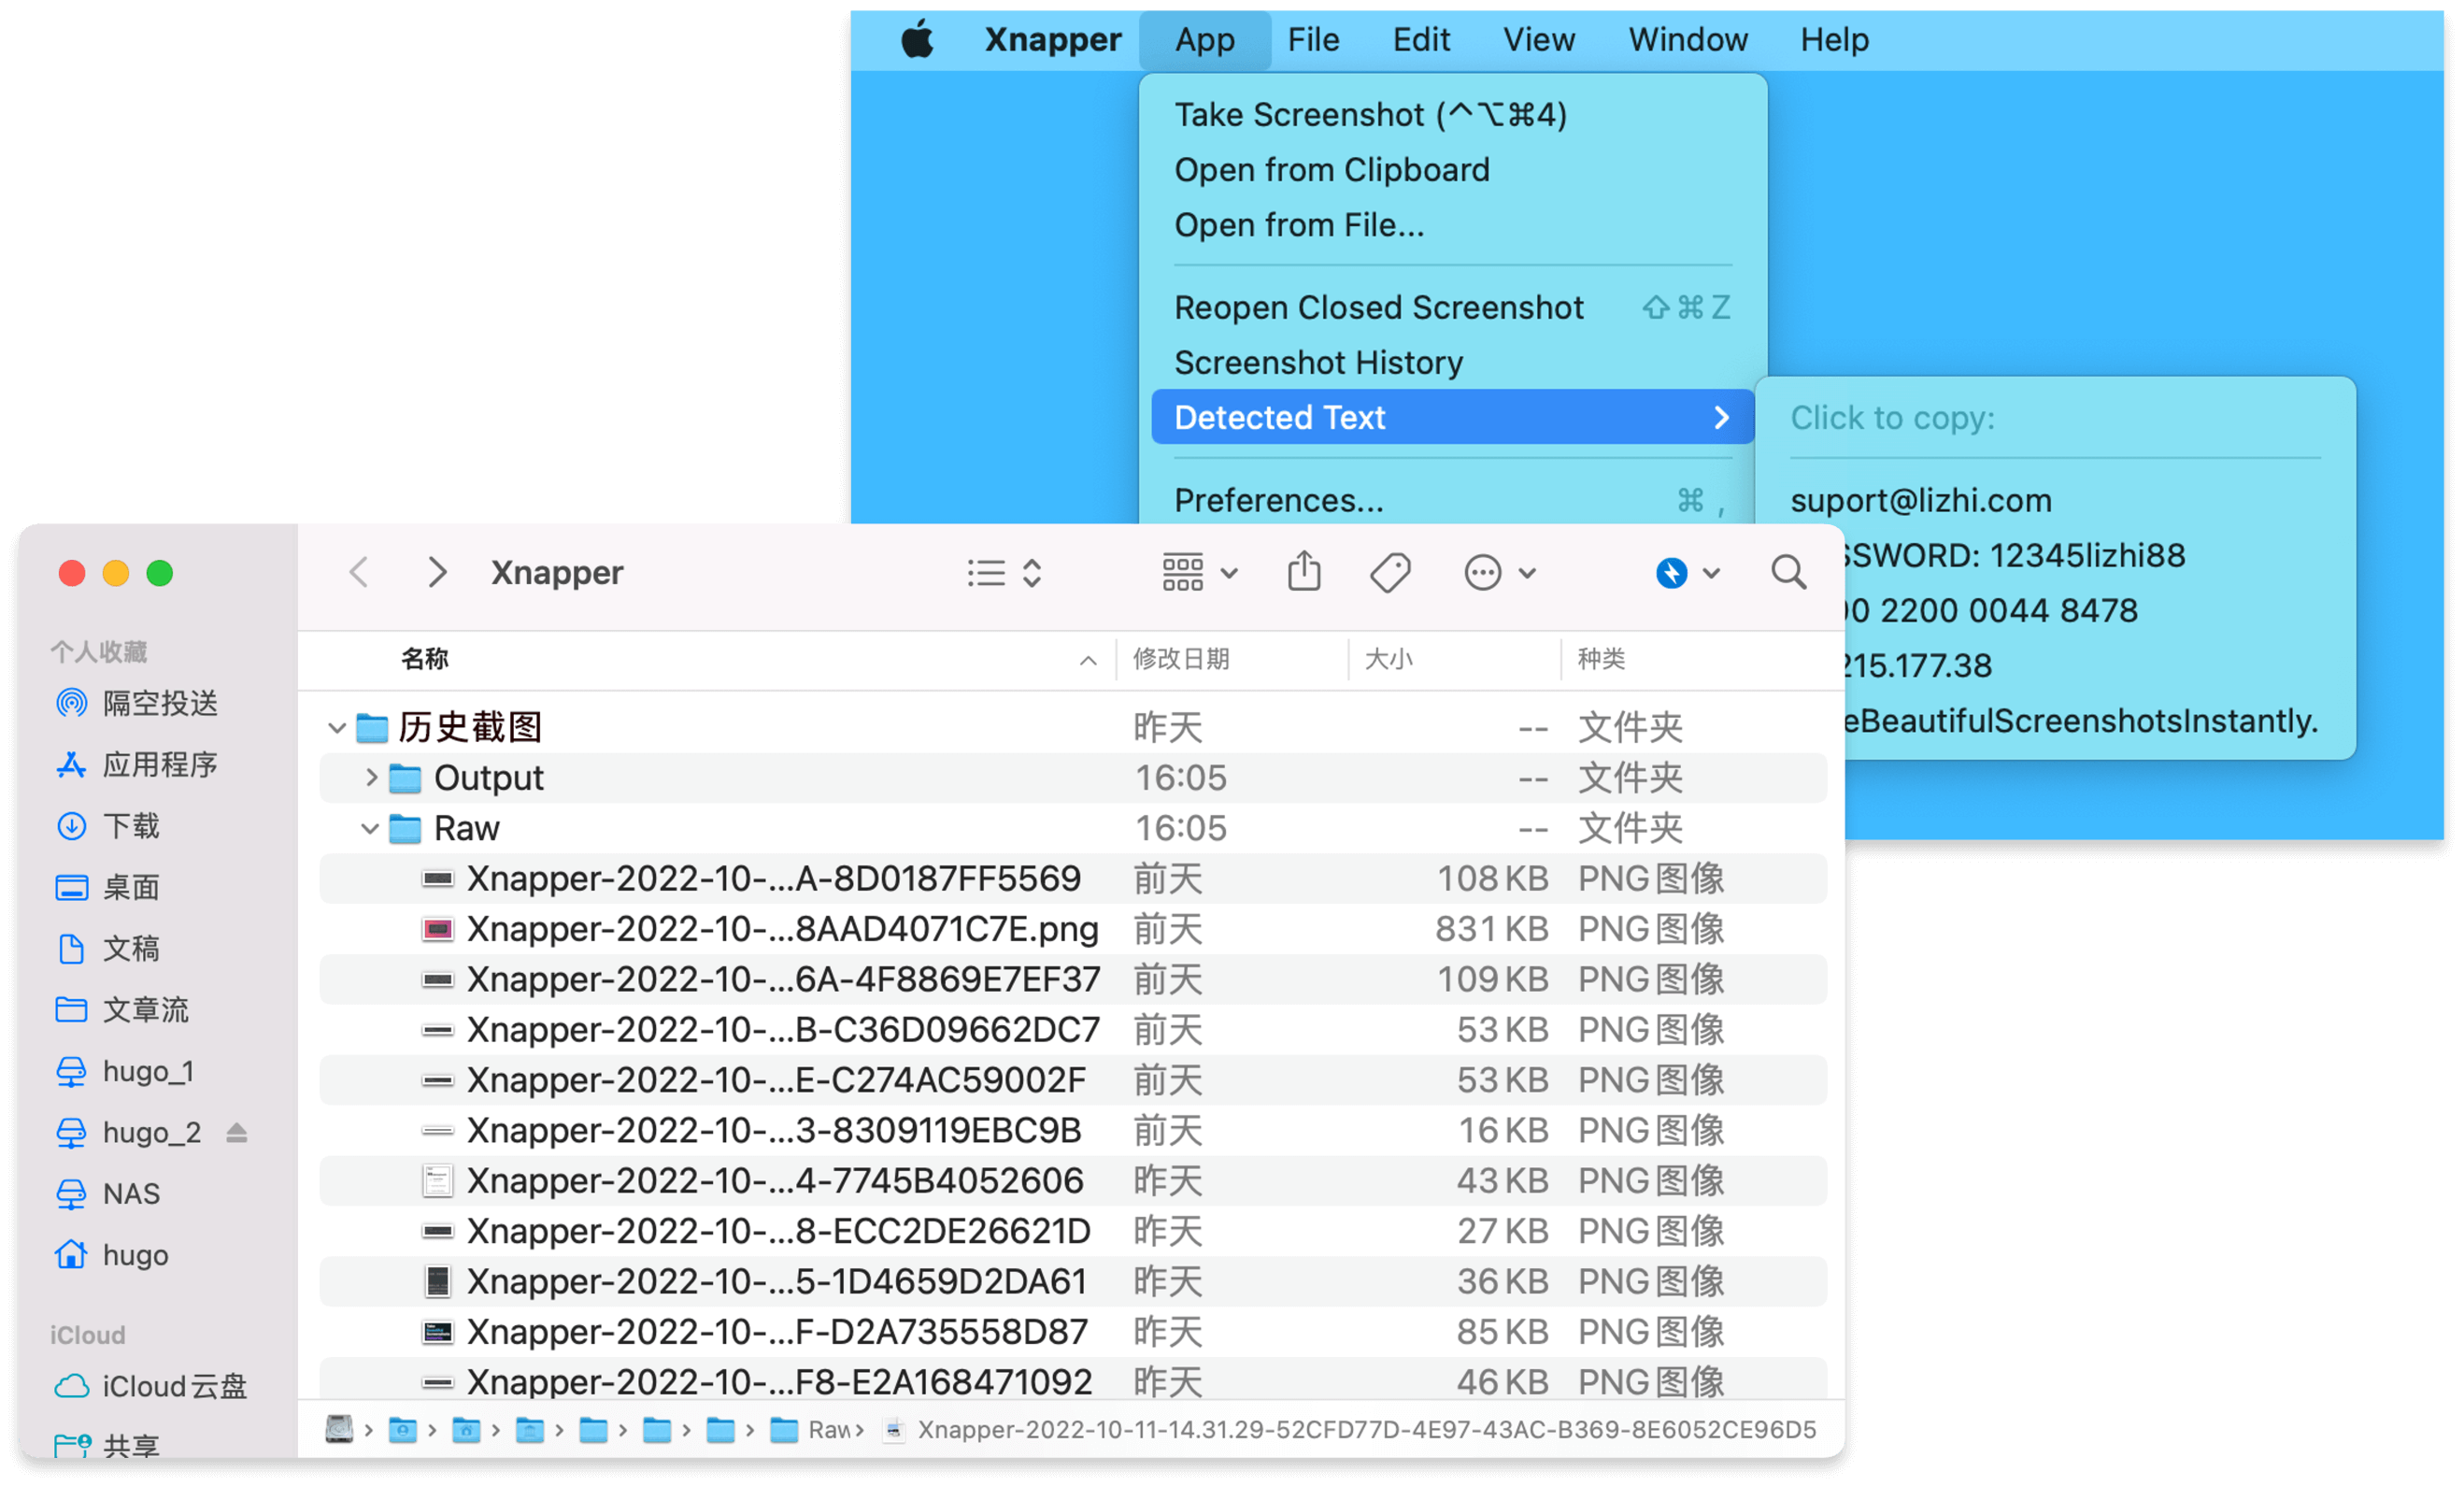Viewport: 2464px width, 1486px height.
Task: Open the Downloads (下载) sidebar item
Action: 131,825
